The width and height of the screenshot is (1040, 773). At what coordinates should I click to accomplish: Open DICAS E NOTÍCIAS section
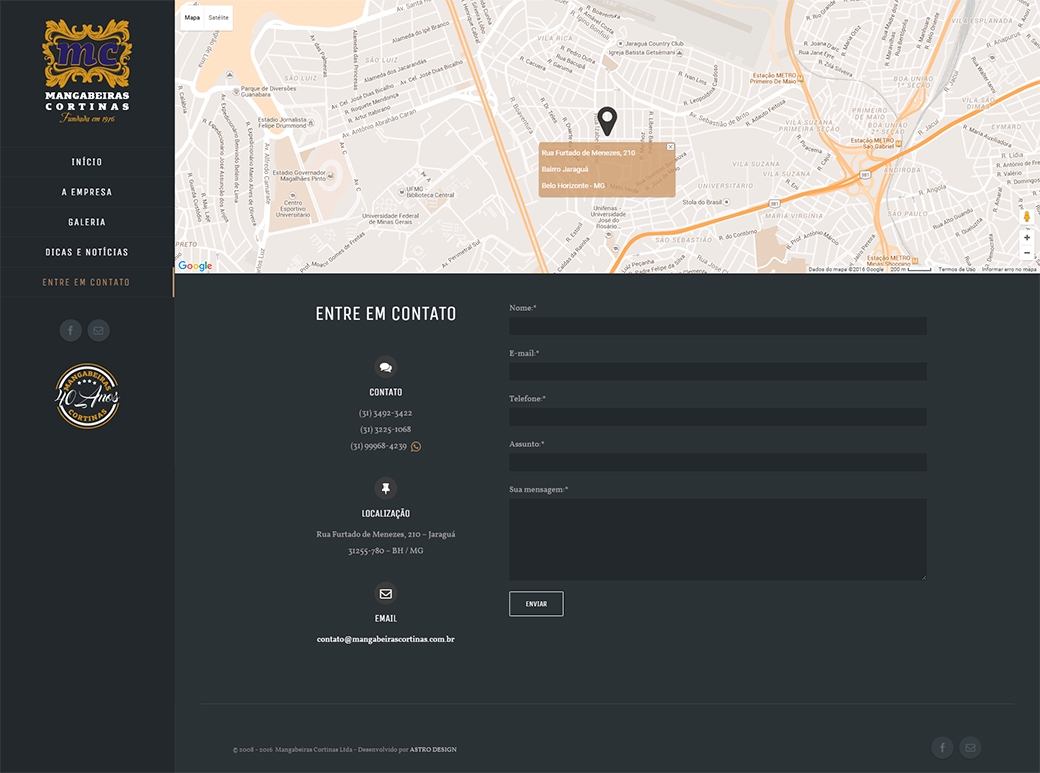tap(87, 252)
